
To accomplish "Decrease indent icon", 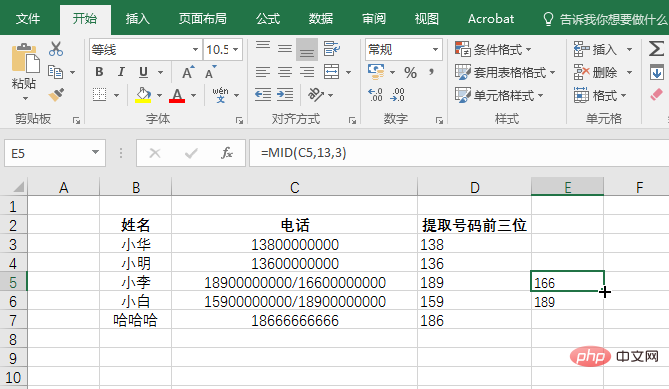I will 263,95.
